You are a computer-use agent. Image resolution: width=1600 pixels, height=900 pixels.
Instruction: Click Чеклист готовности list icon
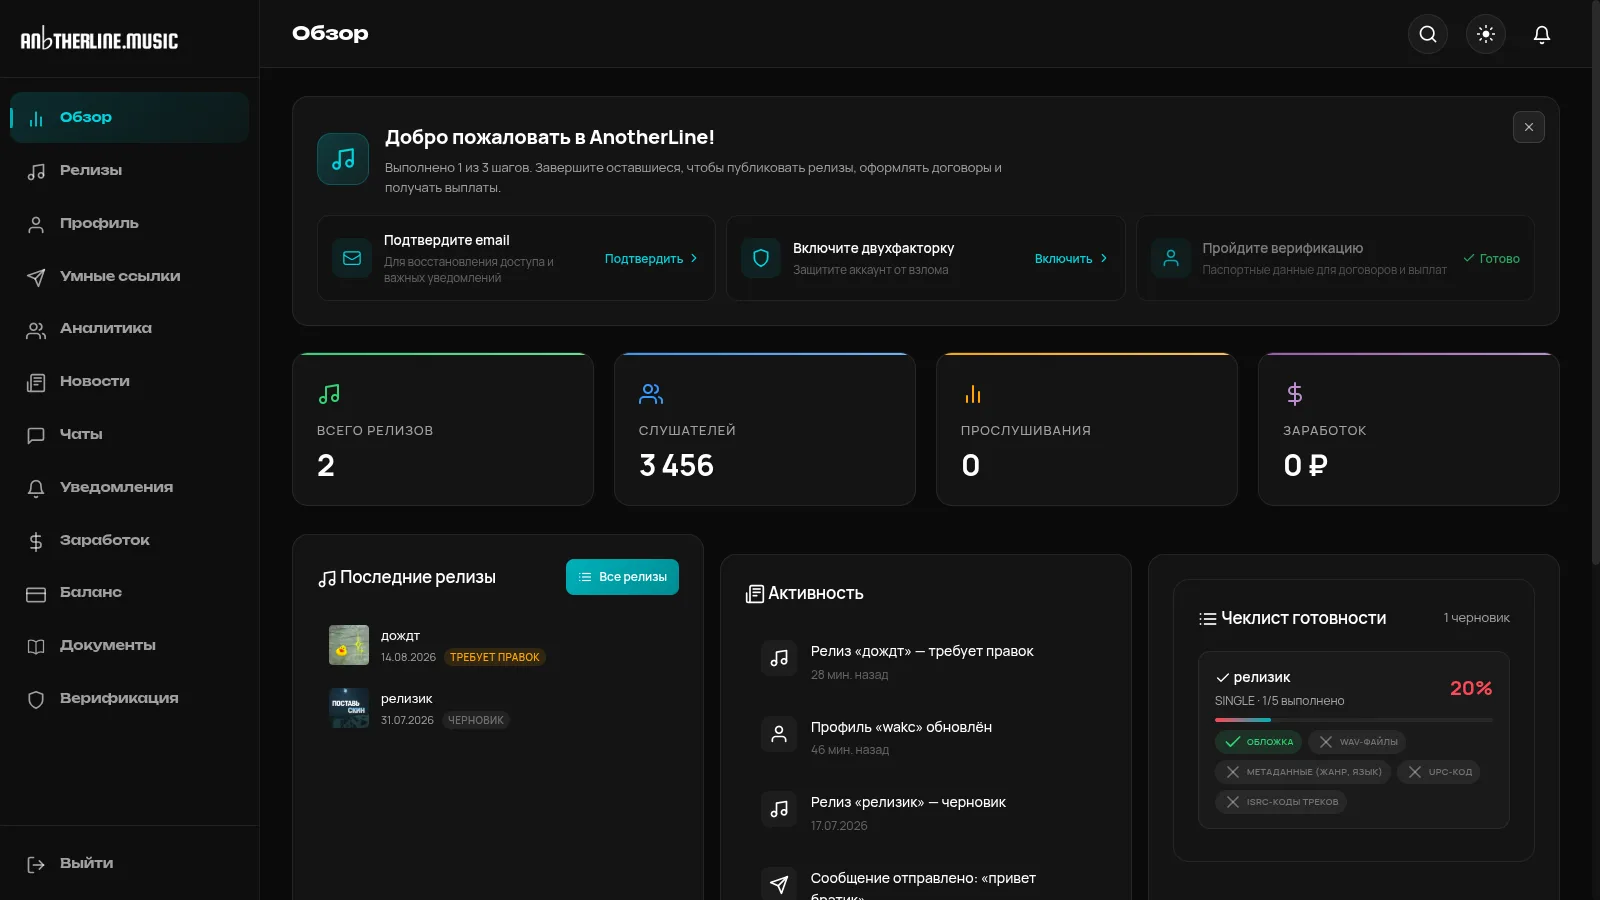coord(1208,619)
